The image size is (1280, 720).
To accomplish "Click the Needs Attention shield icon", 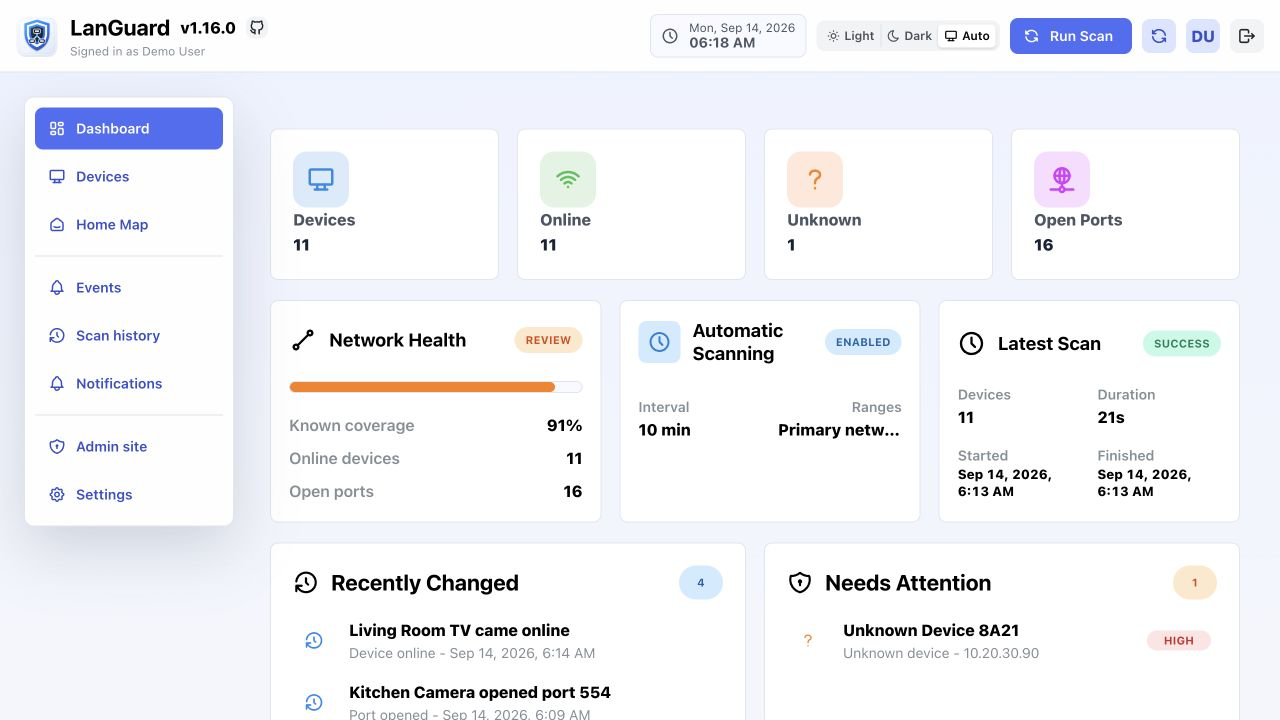I will point(800,583).
